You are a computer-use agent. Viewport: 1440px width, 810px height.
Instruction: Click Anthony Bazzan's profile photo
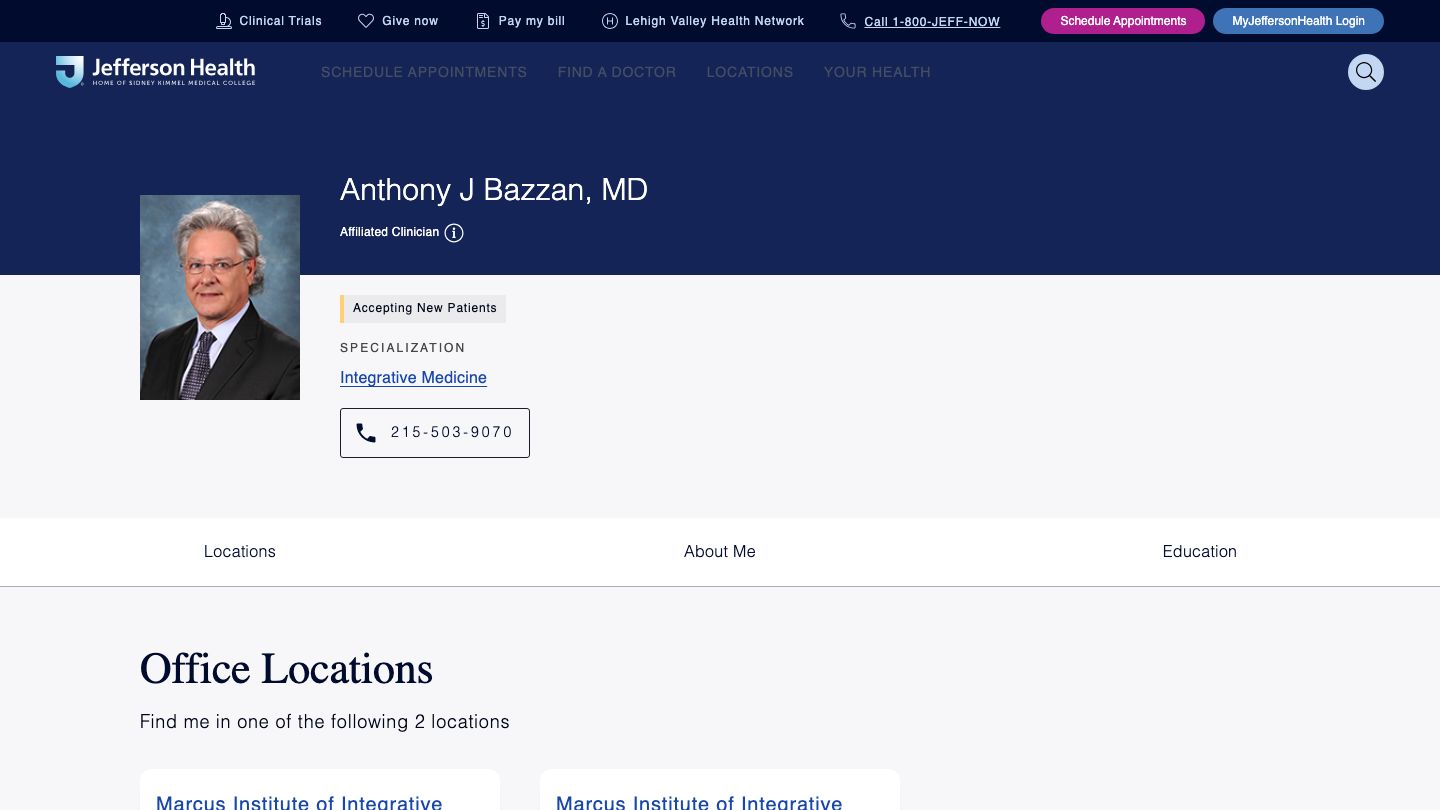point(220,297)
